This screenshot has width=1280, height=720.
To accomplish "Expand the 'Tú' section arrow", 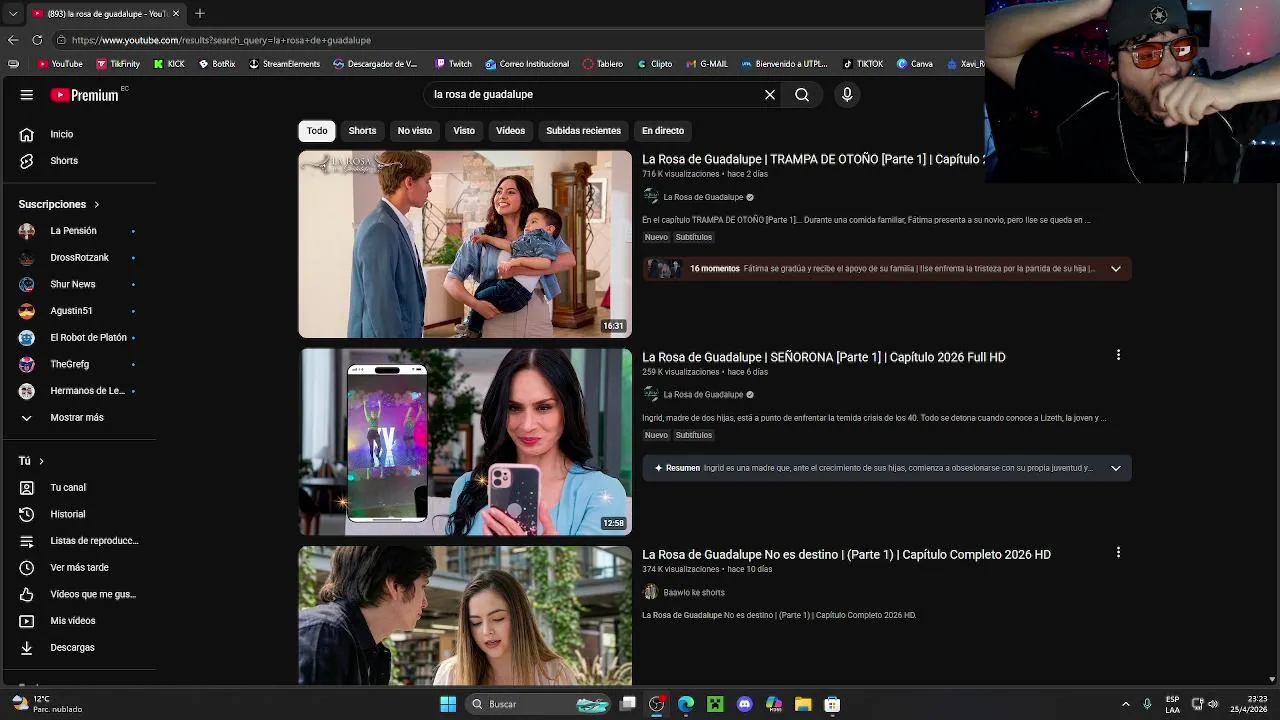I will pyautogui.click(x=41, y=461).
